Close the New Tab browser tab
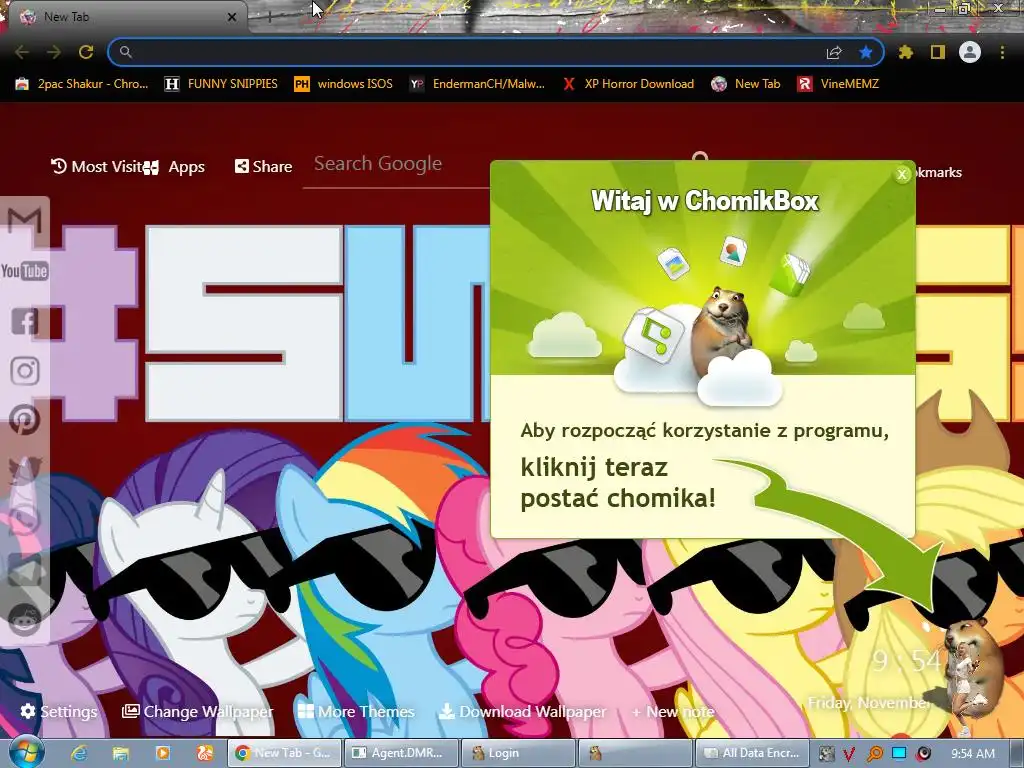The height and width of the screenshot is (768, 1024). coord(232,18)
